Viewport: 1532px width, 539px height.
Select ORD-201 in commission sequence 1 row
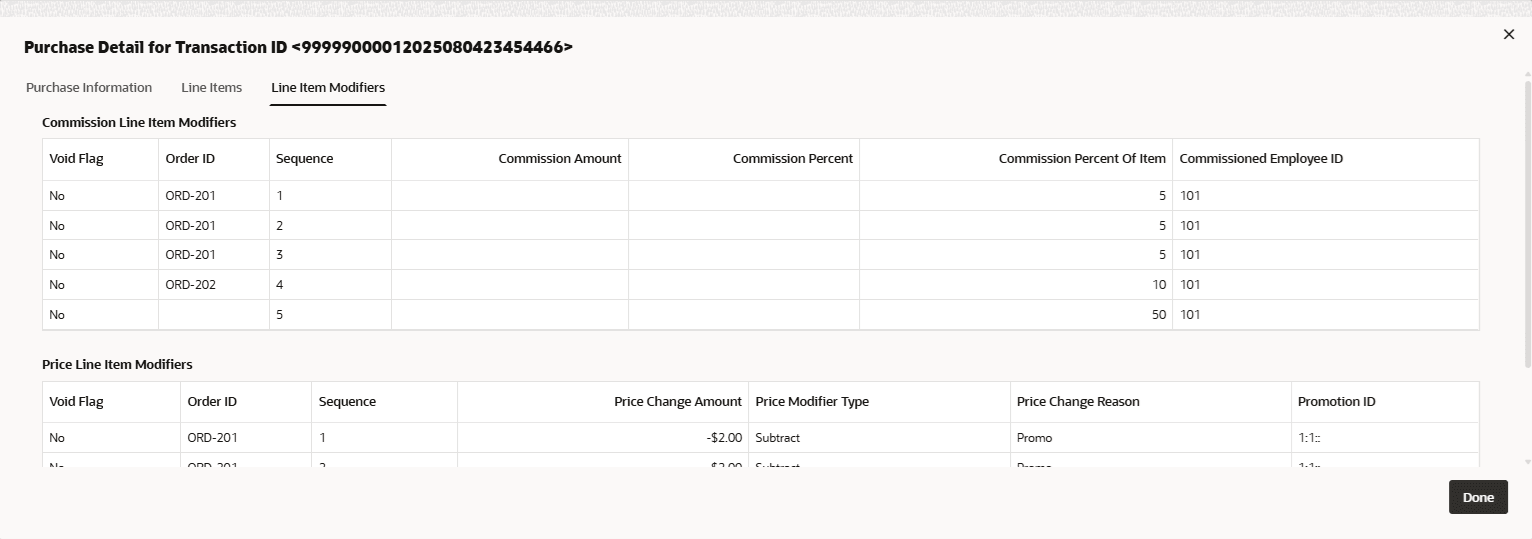190,195
